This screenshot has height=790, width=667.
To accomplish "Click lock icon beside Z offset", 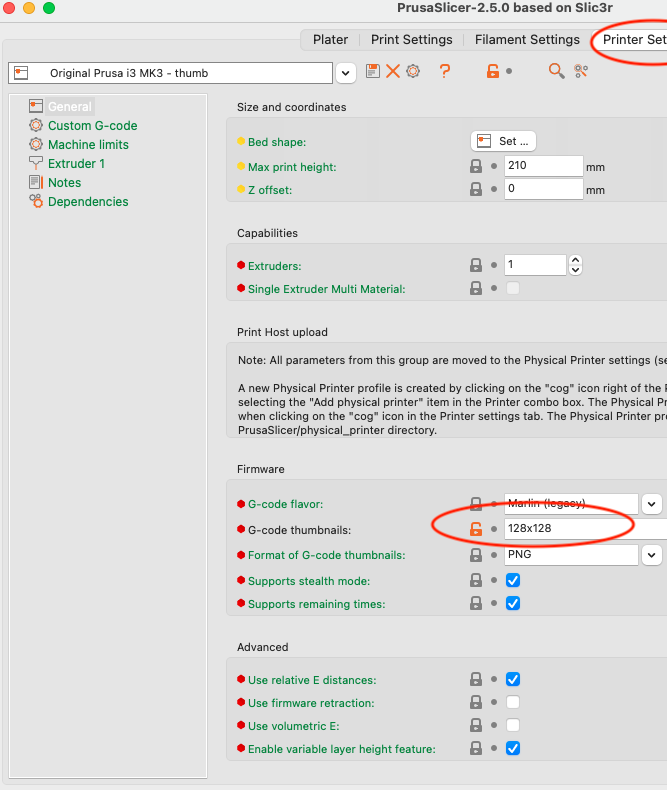I will (476, 189).
